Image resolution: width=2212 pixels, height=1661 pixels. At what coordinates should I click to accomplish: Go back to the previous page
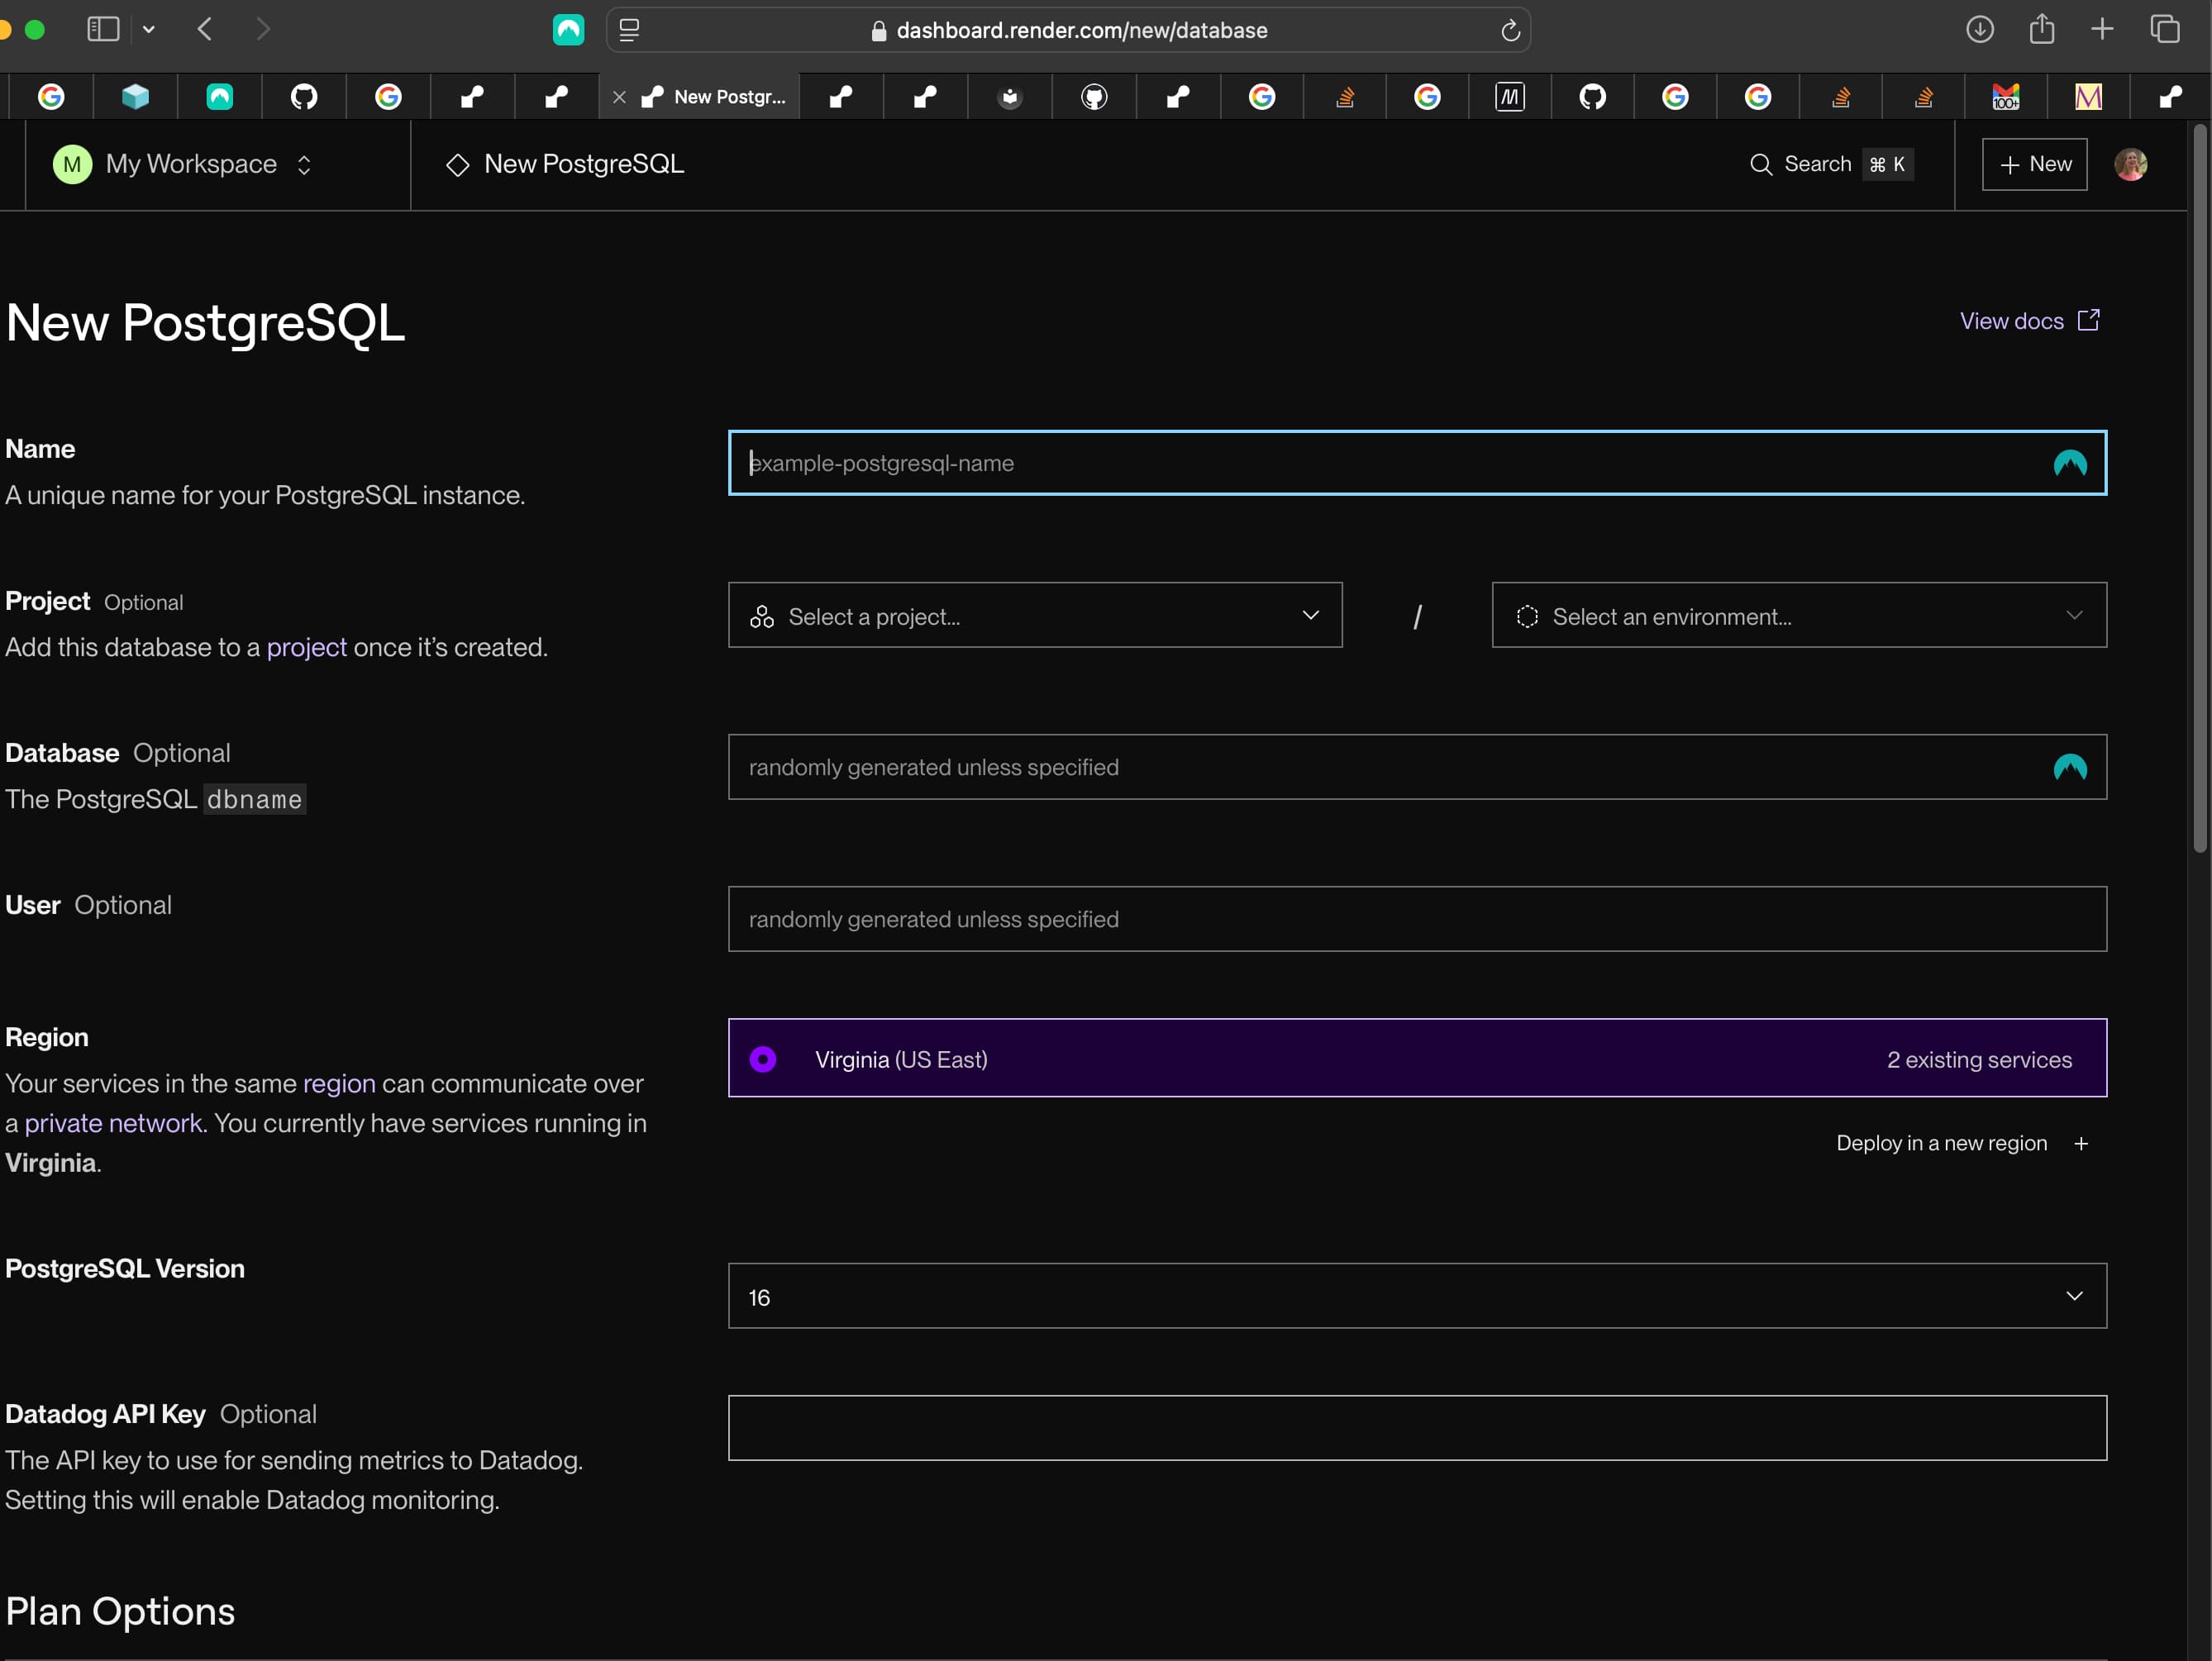tap(205, 29)
